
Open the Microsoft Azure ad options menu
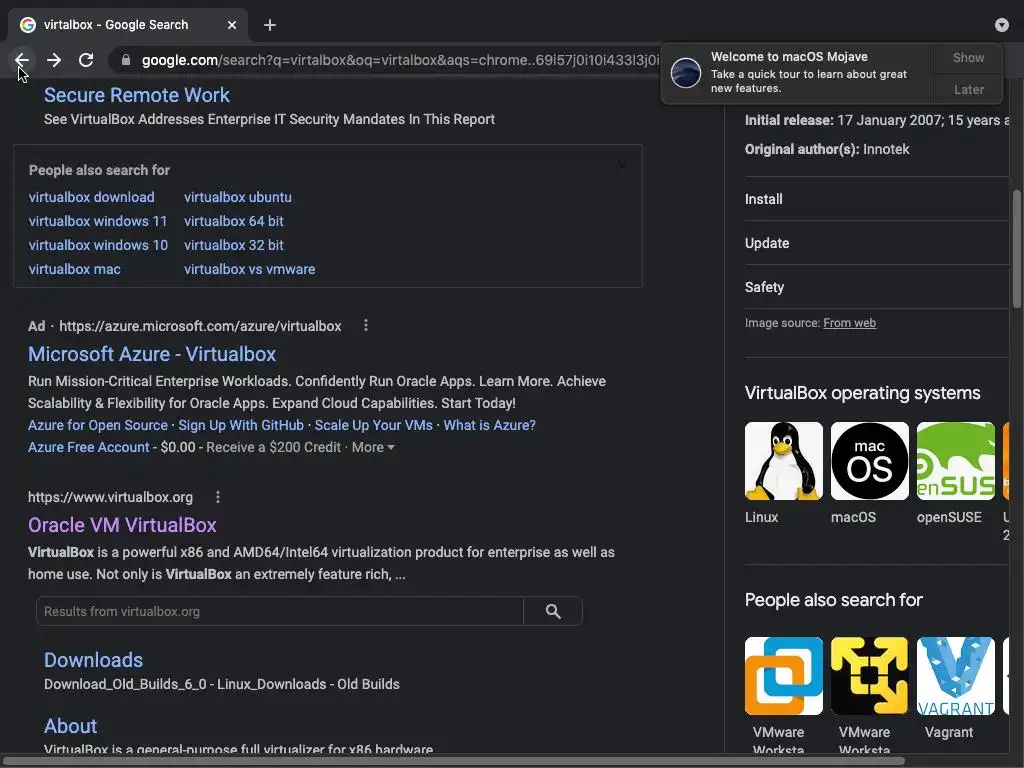pyautogui.click(x=366, y=325)
